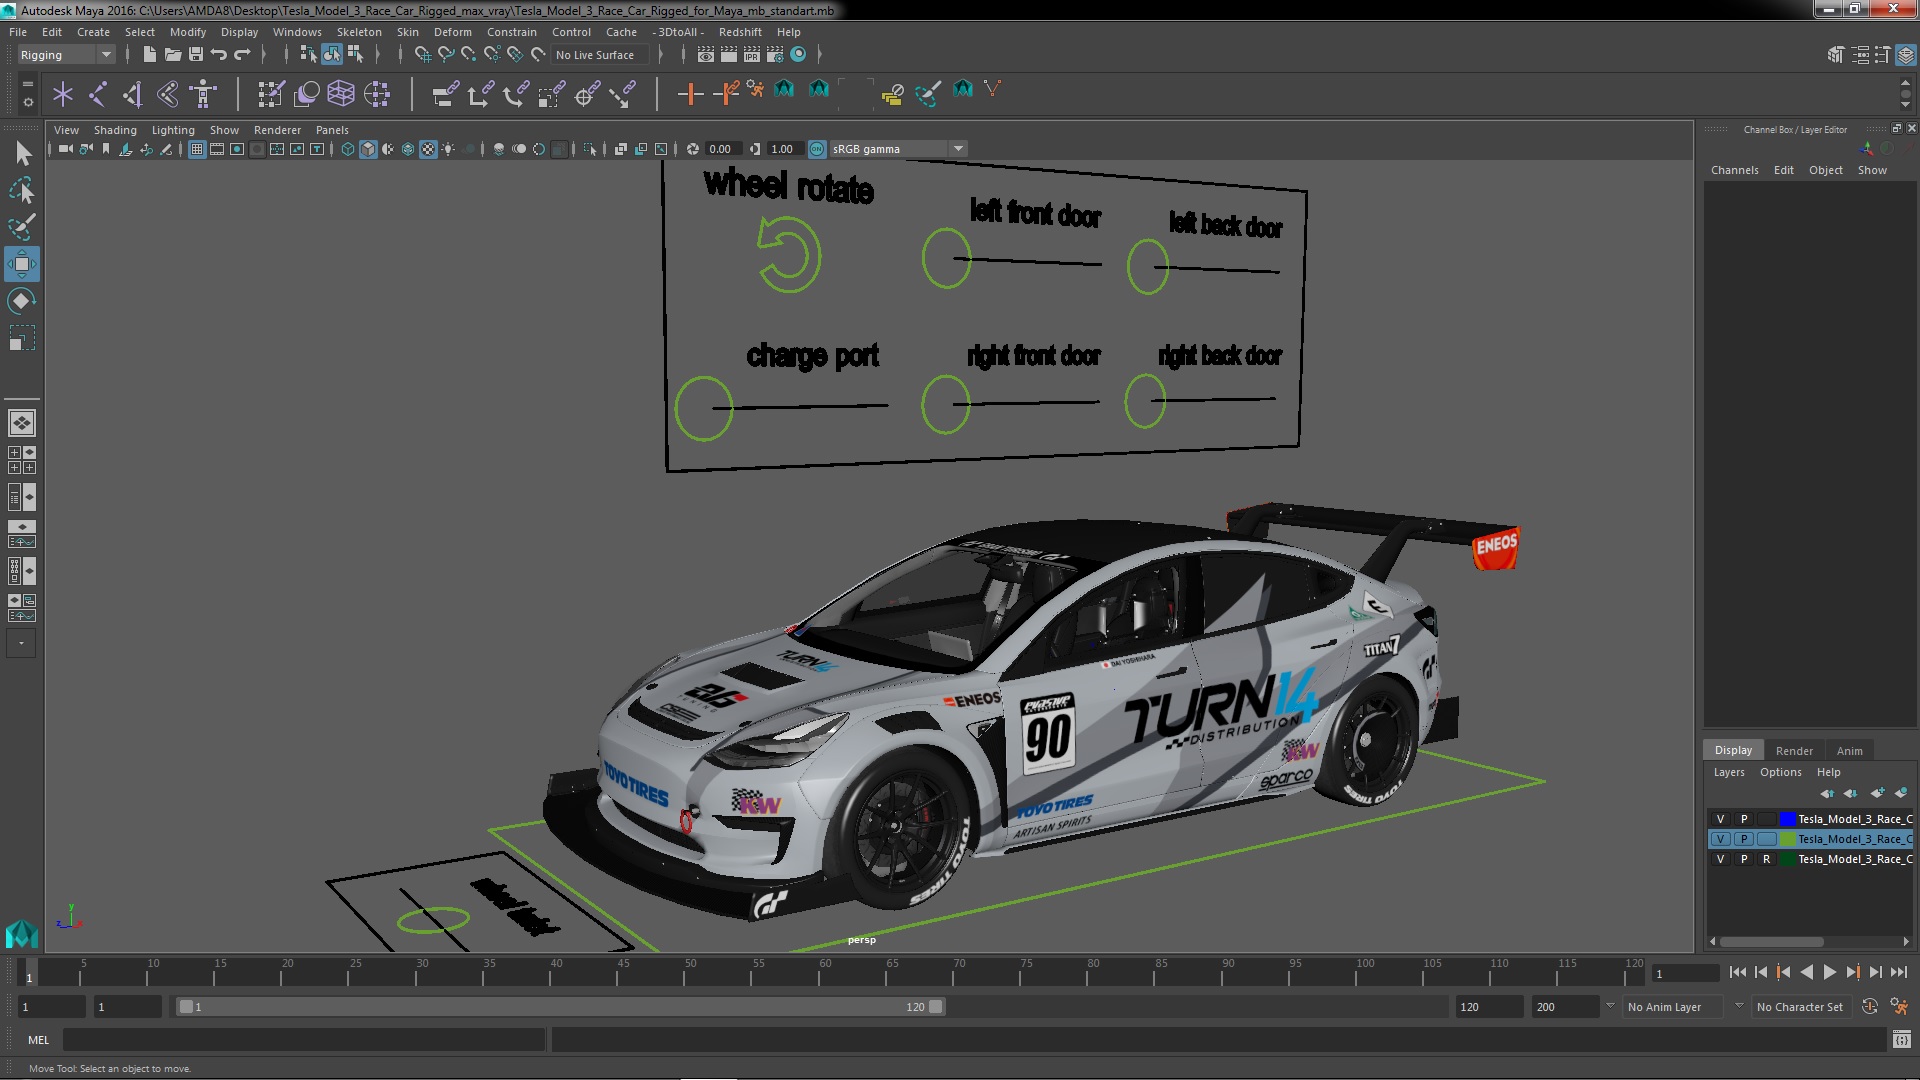Open a scene using the folder icon

click(x=173, y=54)
